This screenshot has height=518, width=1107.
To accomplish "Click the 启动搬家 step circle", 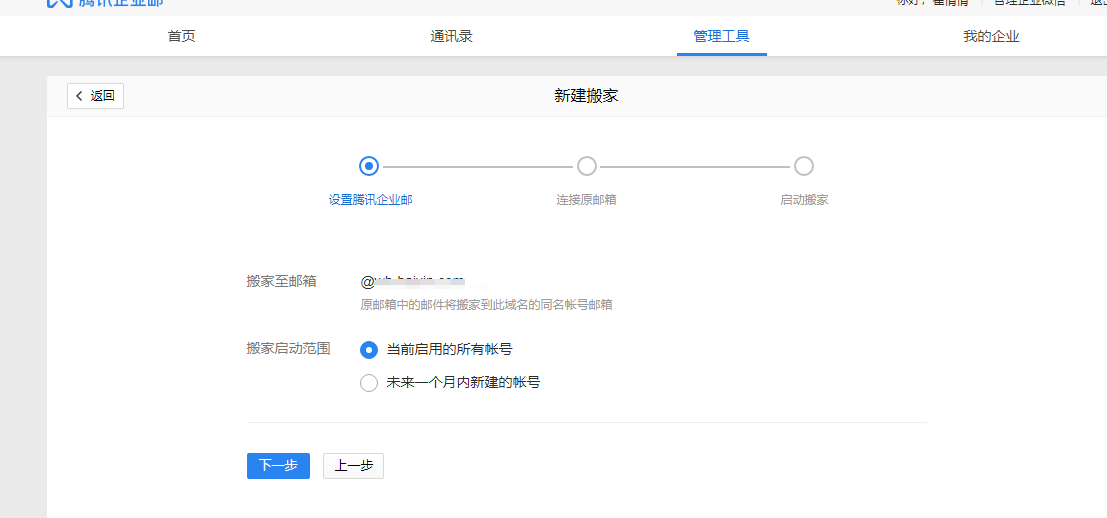I will click(x=804, y=166).
